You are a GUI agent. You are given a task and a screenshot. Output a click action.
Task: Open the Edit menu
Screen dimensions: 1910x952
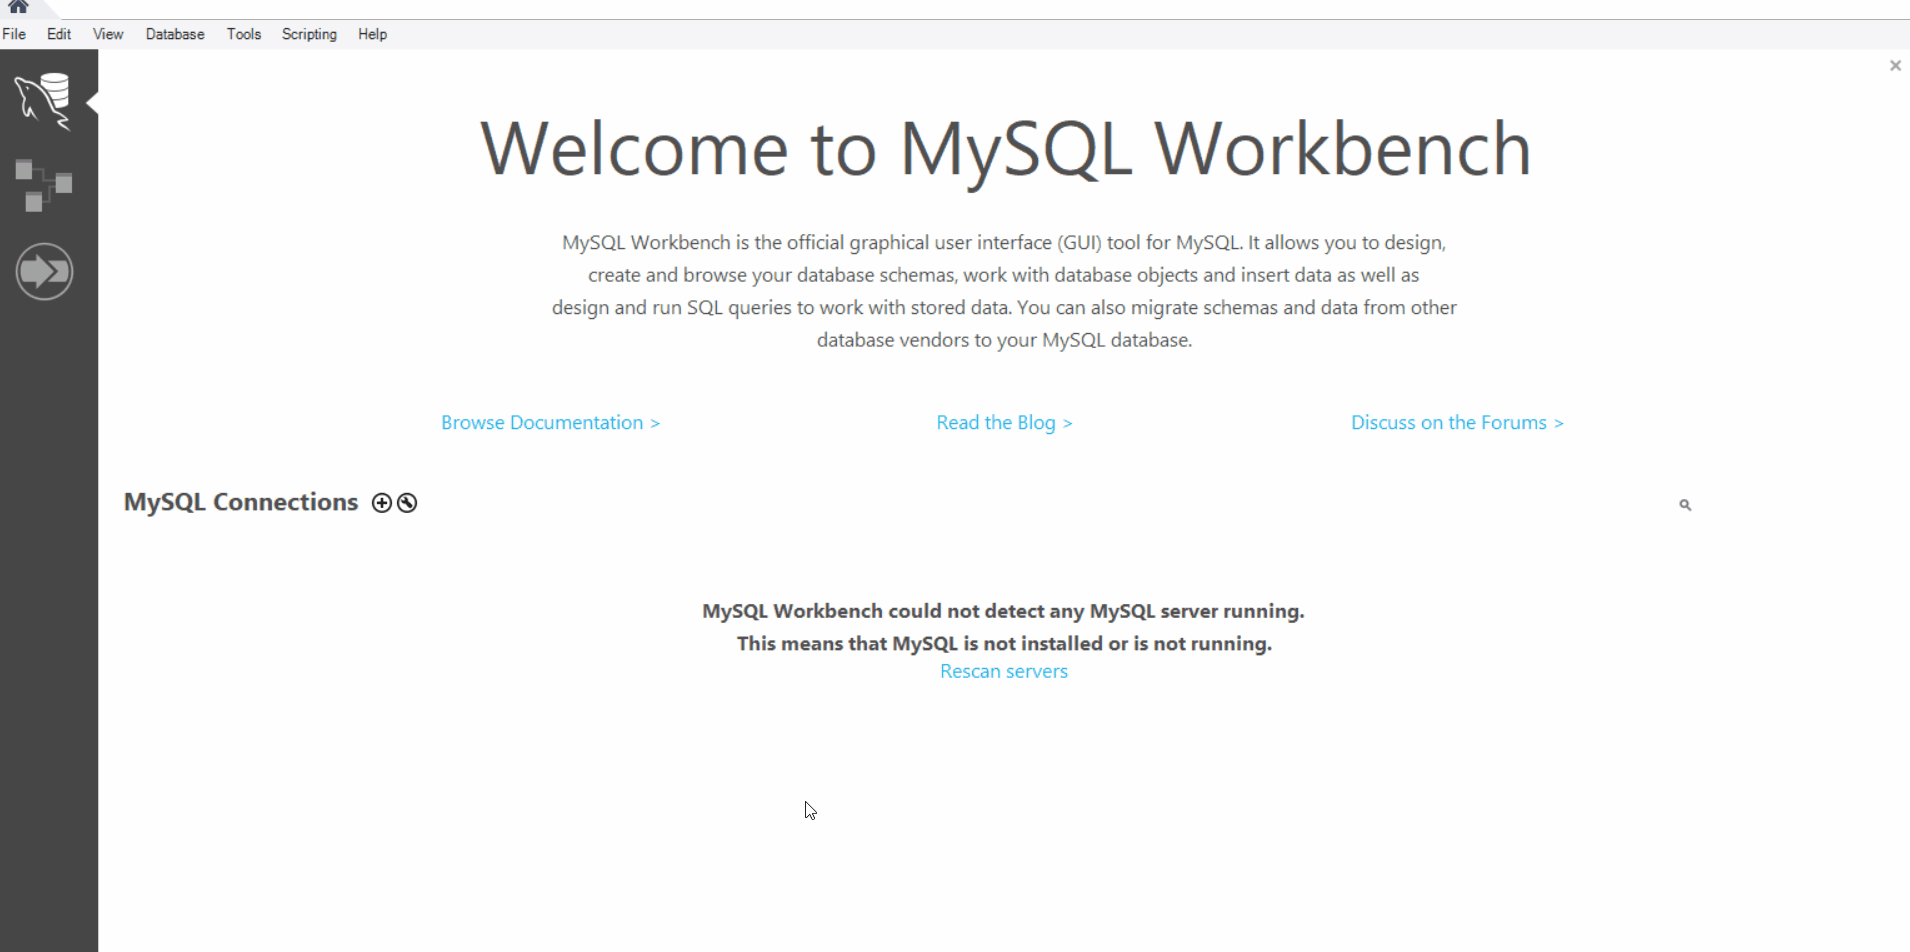point(59,34)
